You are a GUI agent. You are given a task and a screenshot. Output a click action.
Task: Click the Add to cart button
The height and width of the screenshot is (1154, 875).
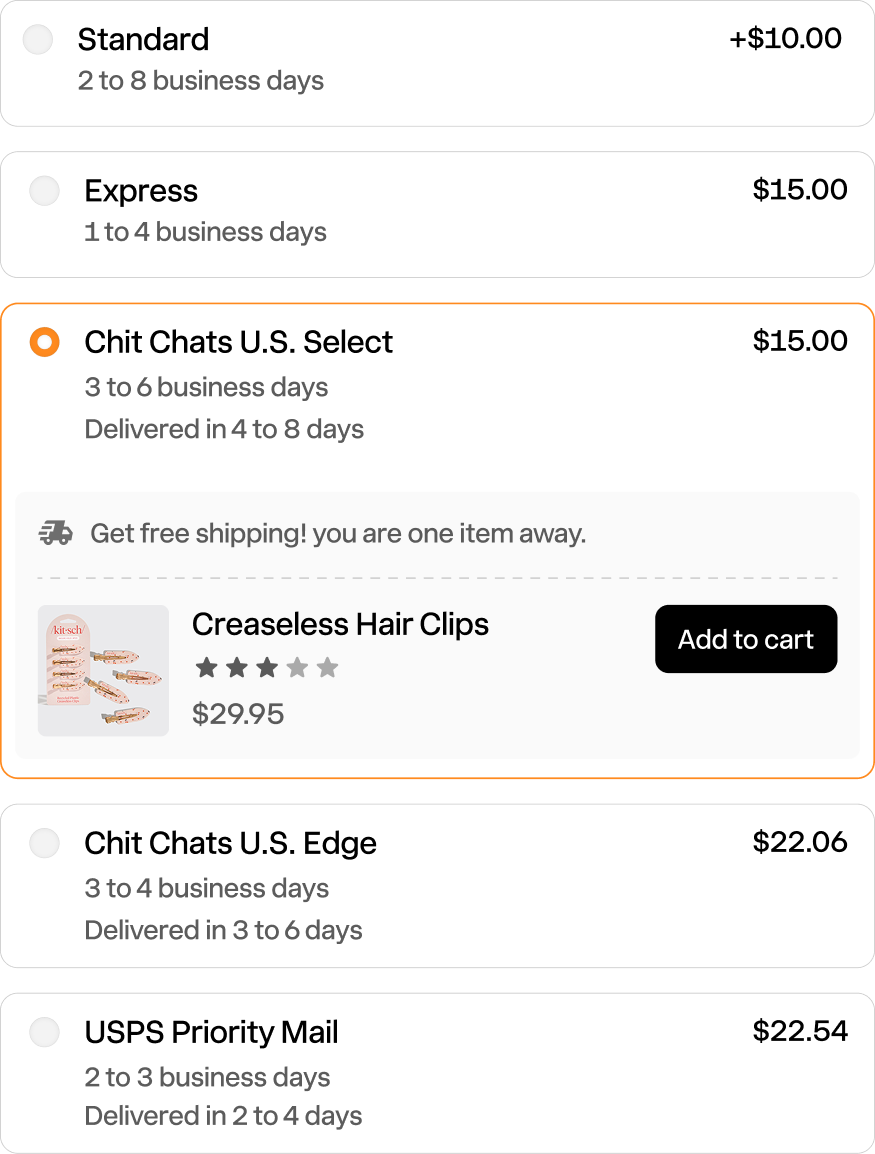tap(745, 639)
